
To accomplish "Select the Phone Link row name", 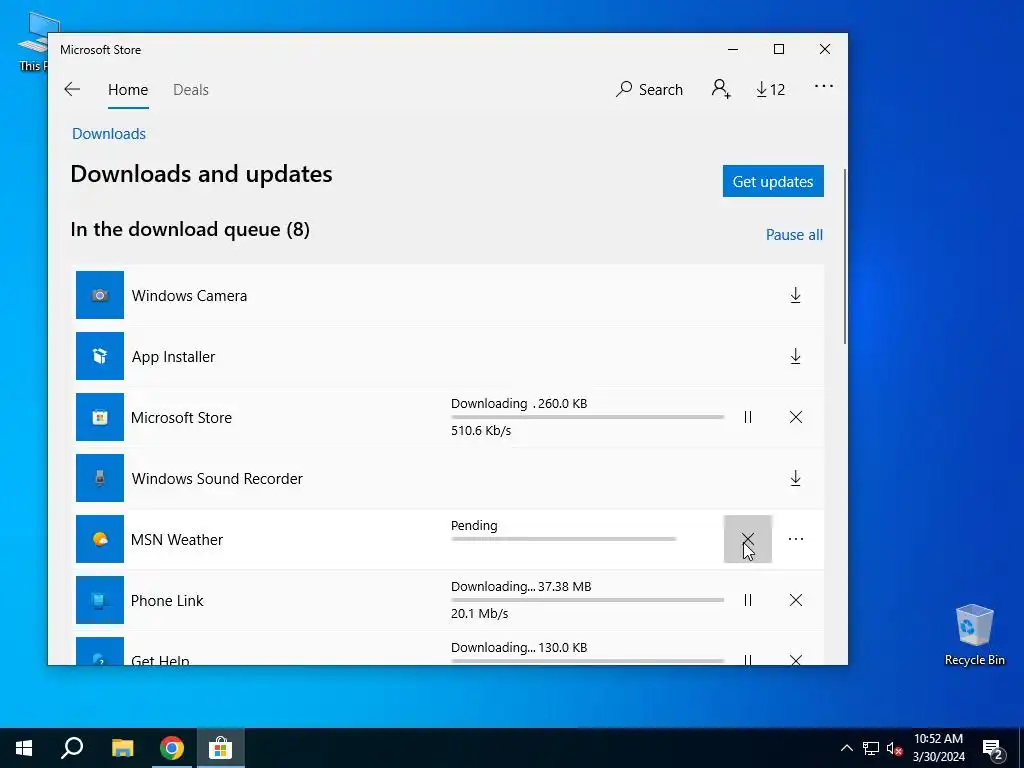I will (167, 601).
